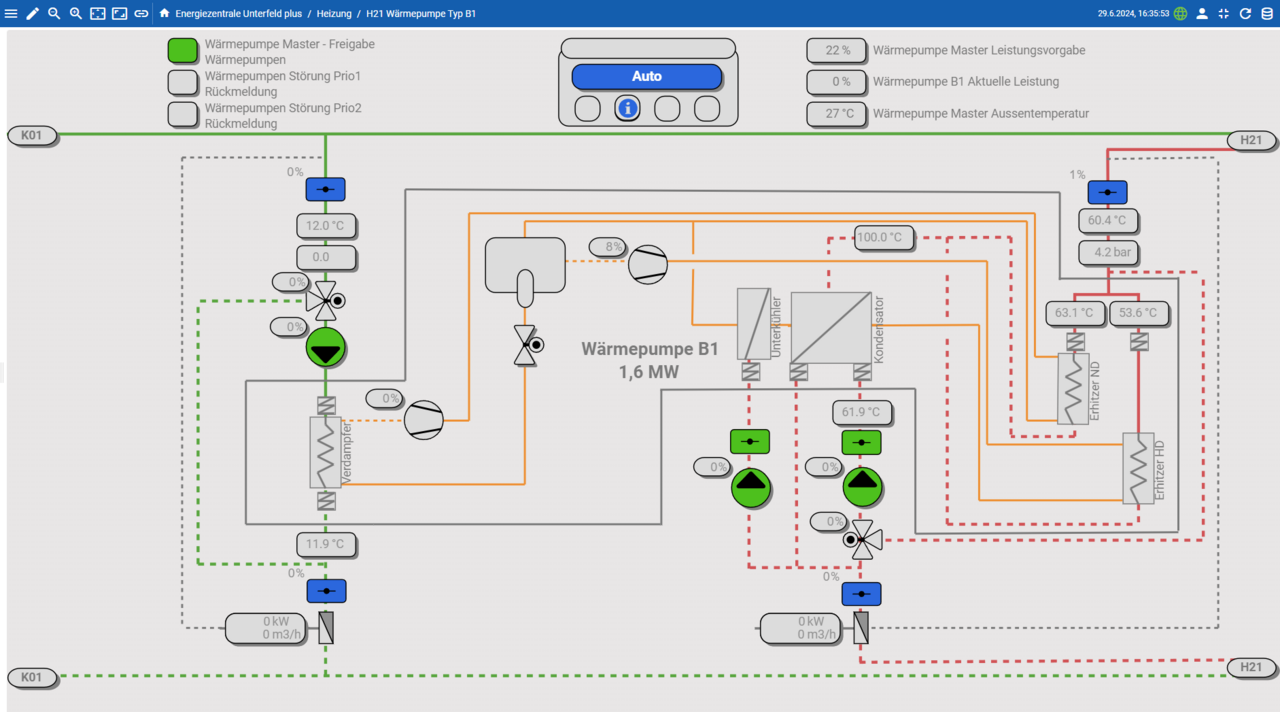Click the database icon in top bar
Viewport: 1280px width, 712px height.
point(1267,14)
